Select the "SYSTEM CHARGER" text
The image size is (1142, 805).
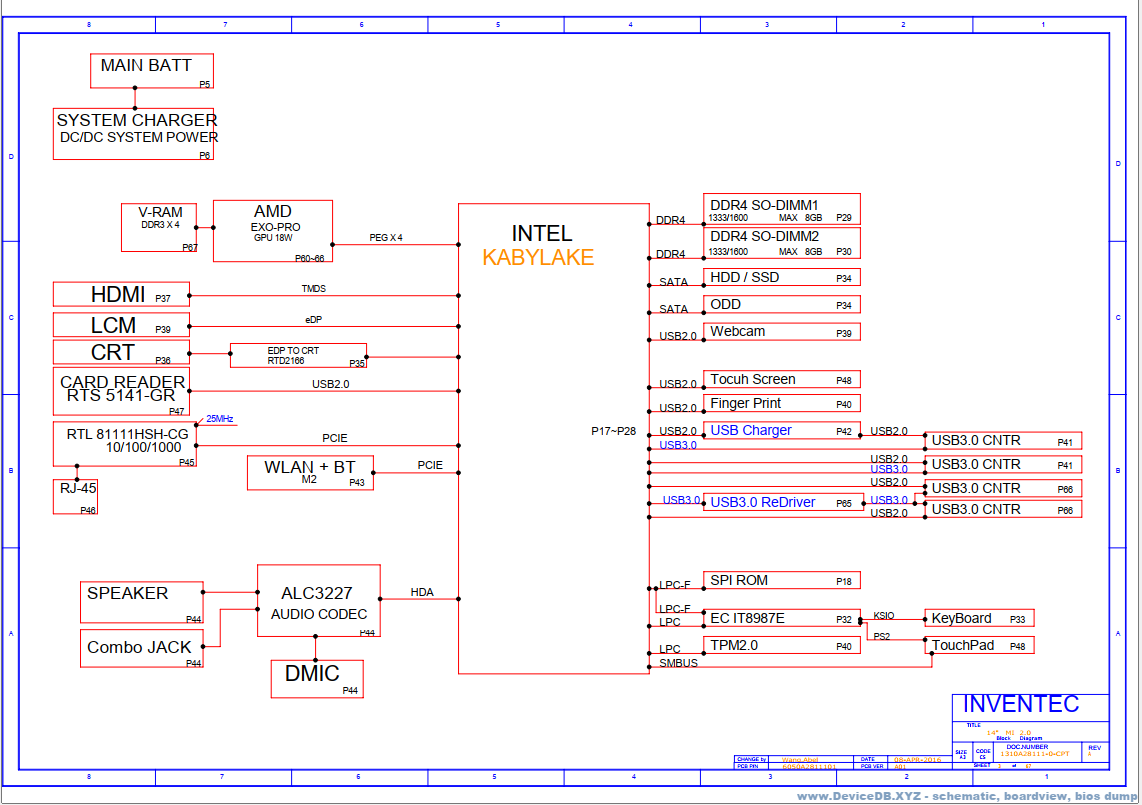(x=137, y=120)
